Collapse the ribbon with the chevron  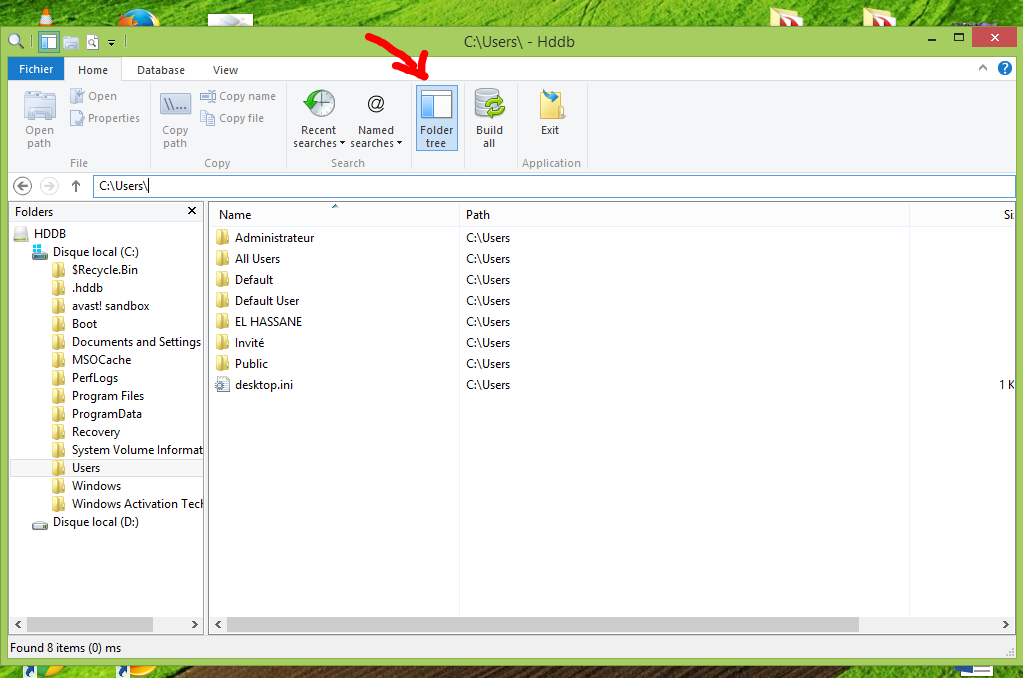tap(983, 68)
